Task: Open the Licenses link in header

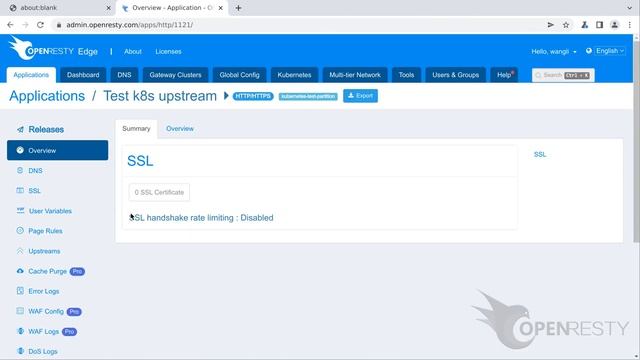Action: [168, 51]
